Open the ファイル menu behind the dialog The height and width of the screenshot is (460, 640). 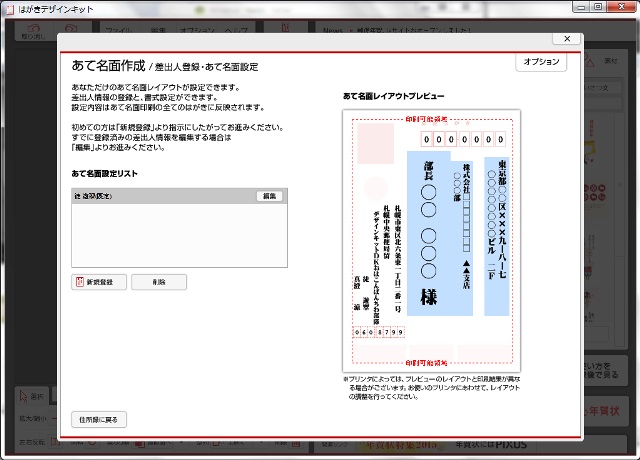(x=120, y=30)
